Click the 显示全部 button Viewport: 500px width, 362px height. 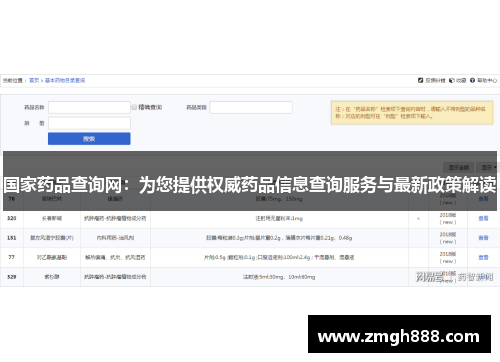(x=459, y=167)
